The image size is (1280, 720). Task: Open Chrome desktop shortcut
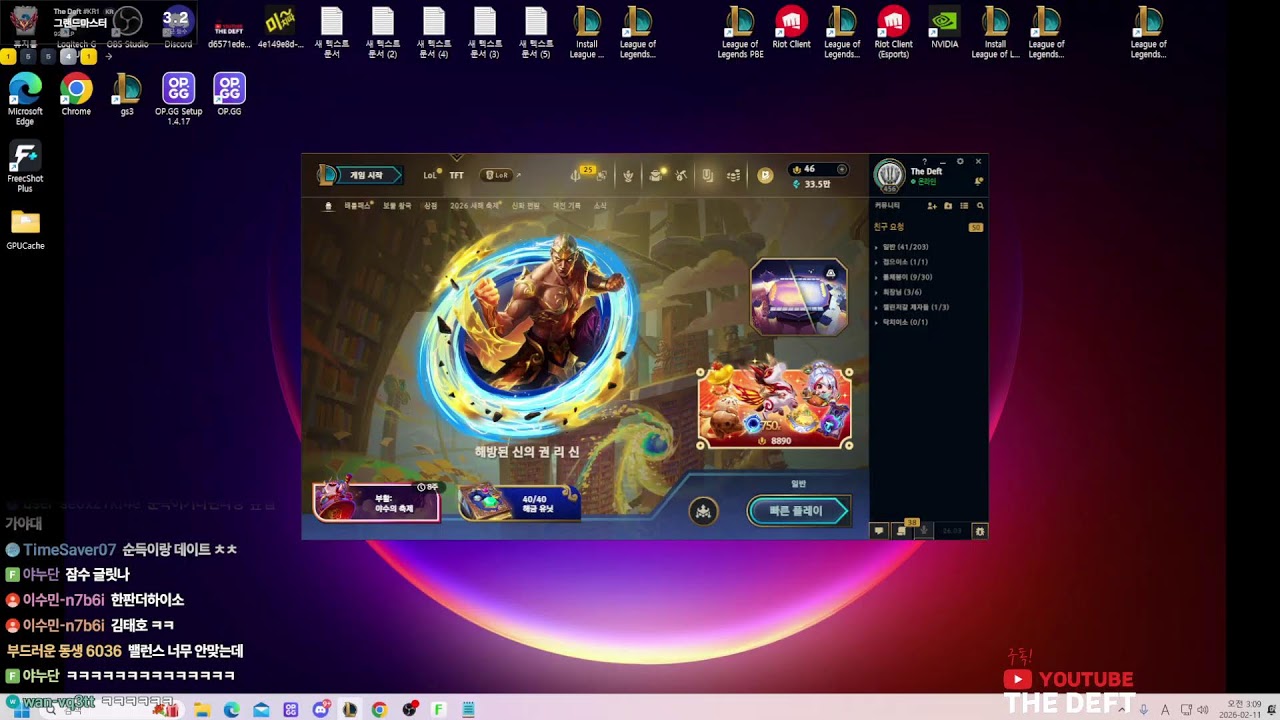click(x=76, y=95)
